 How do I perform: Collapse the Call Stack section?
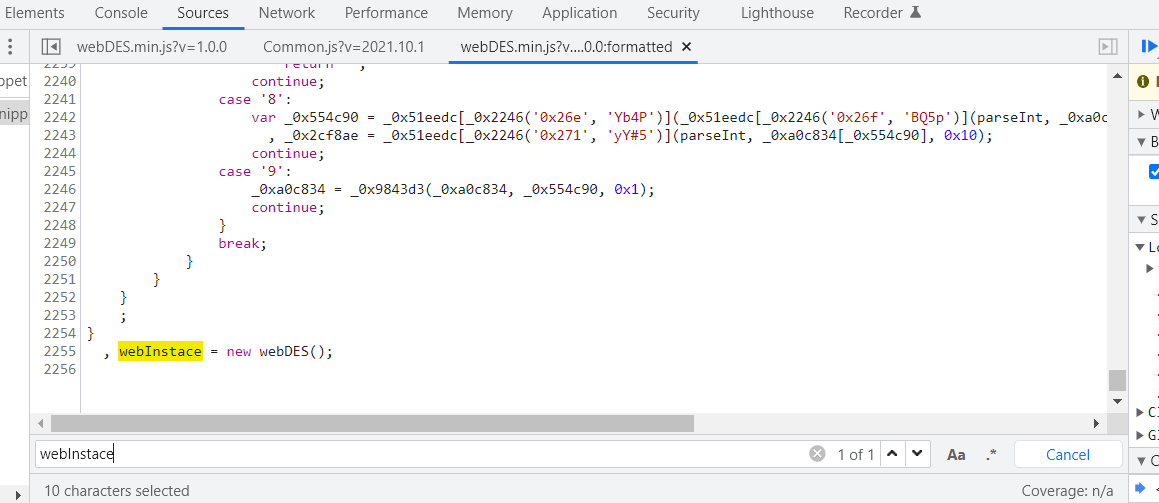point(1139,462)
